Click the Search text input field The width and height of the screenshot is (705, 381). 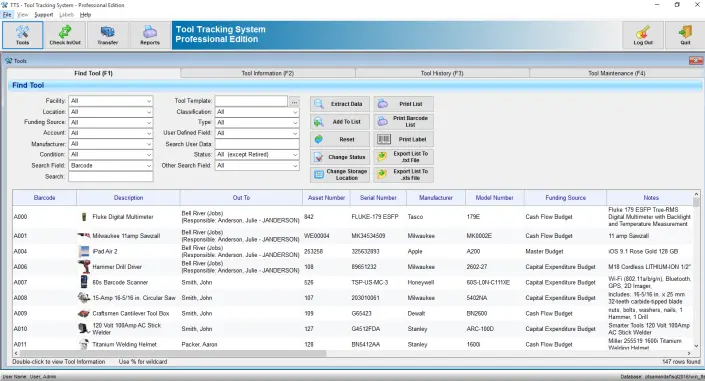pyautogui.click(x=111, y=177)
